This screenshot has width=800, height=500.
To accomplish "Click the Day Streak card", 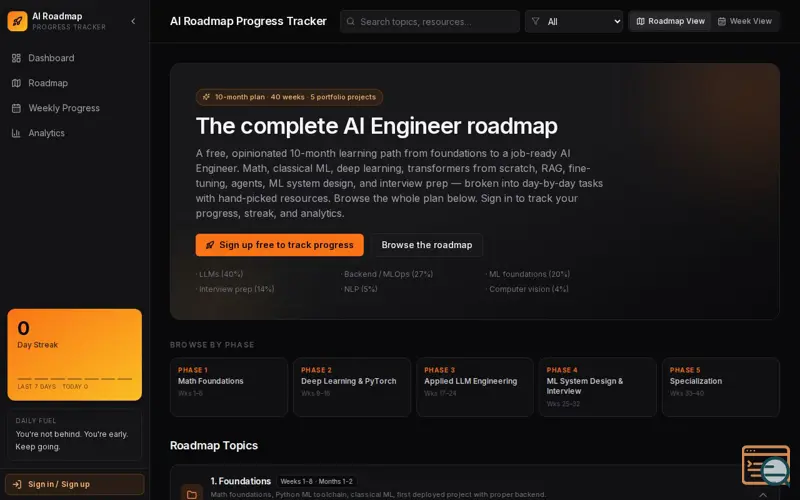I will point(74,355).
